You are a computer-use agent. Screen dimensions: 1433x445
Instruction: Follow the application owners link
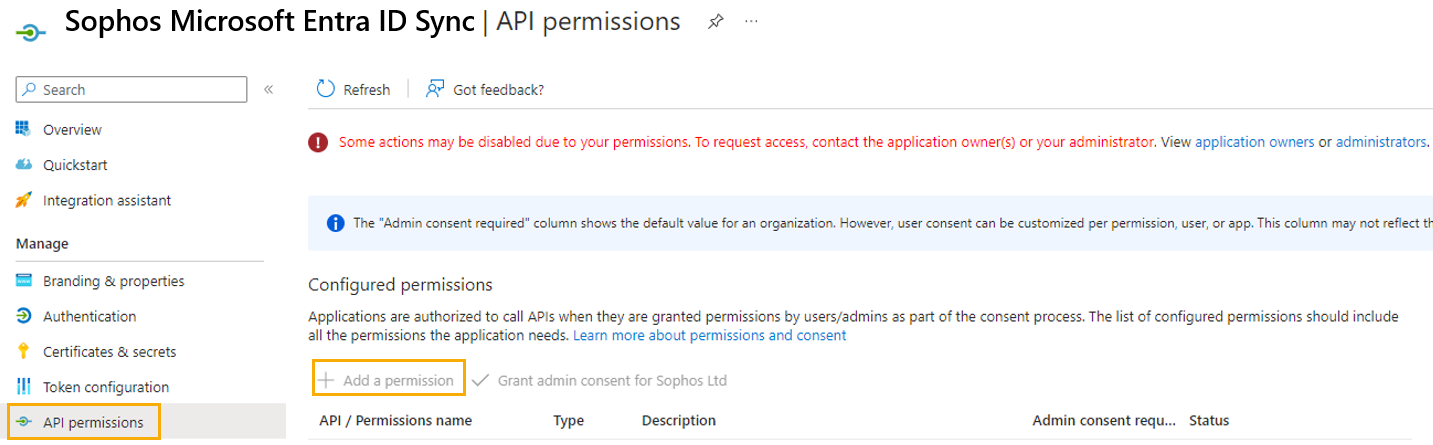pos(1254,142)
